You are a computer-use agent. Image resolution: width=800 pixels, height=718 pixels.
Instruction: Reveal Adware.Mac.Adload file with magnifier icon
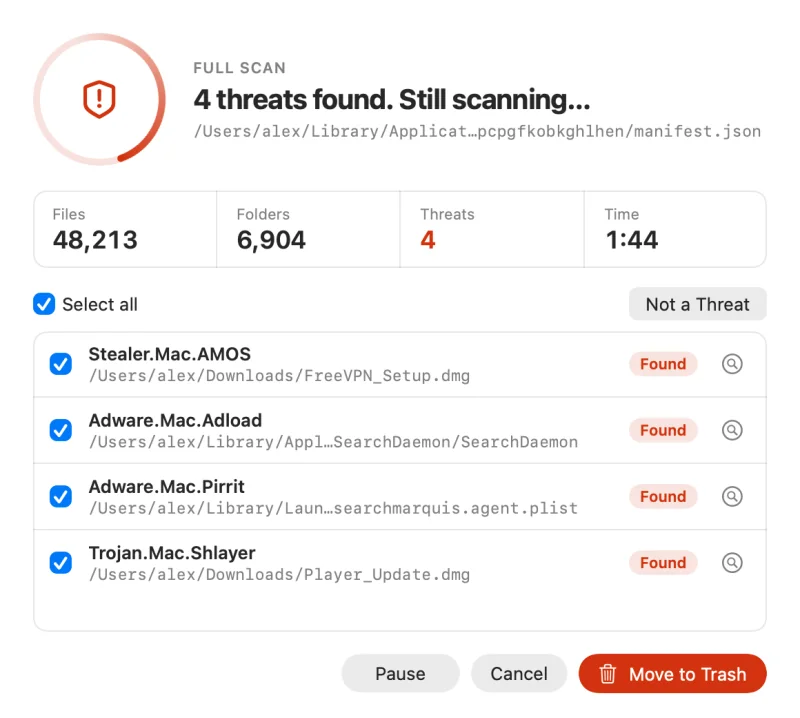pos(732,430)
